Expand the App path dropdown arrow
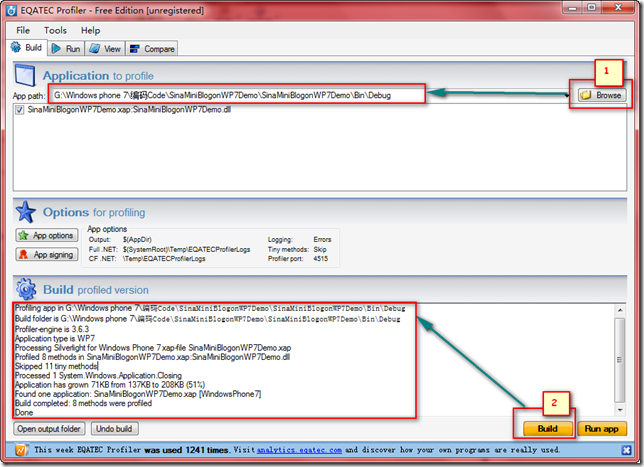 point(567,95)
